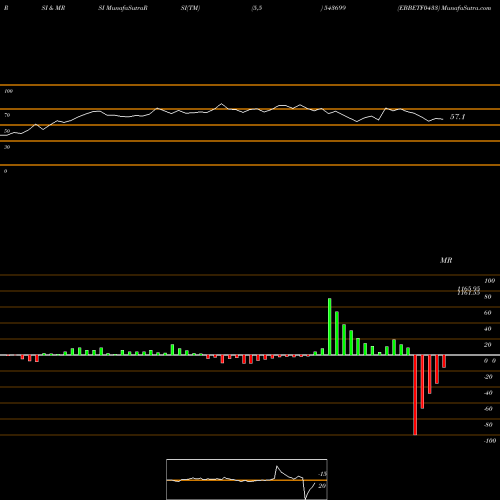Click the MR axis label -80
The height and width of the screenshot is (500, 500).
coord(488,425)
